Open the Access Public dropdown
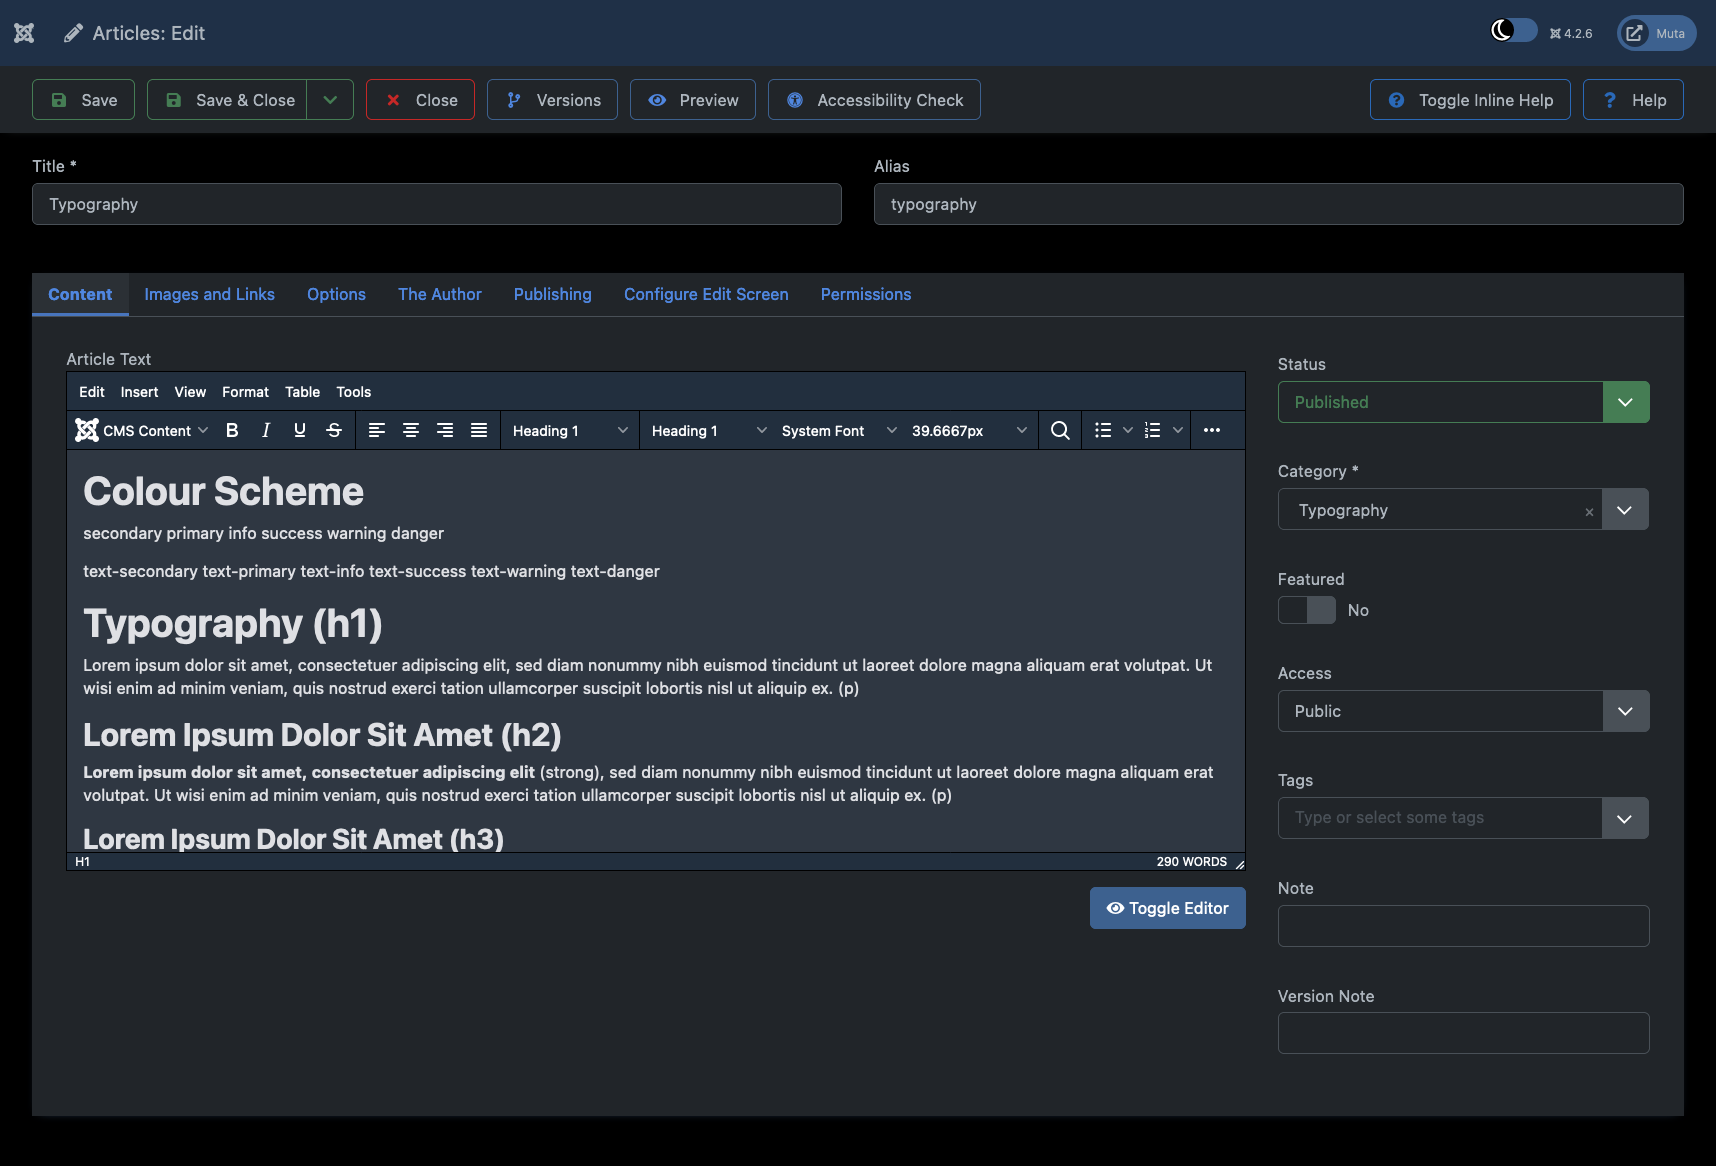This screenshot has width=1716, height=1166. [1625, 711]
